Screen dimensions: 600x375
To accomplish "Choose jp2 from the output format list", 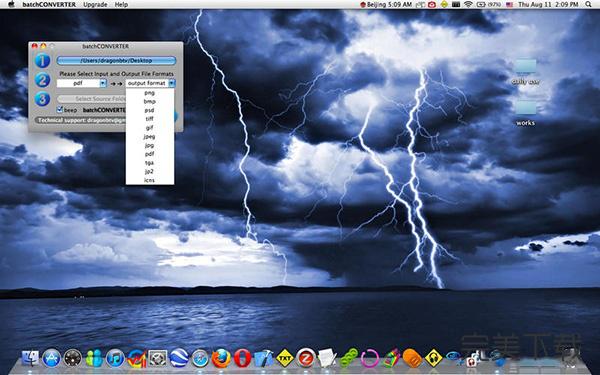I will 150,171.
